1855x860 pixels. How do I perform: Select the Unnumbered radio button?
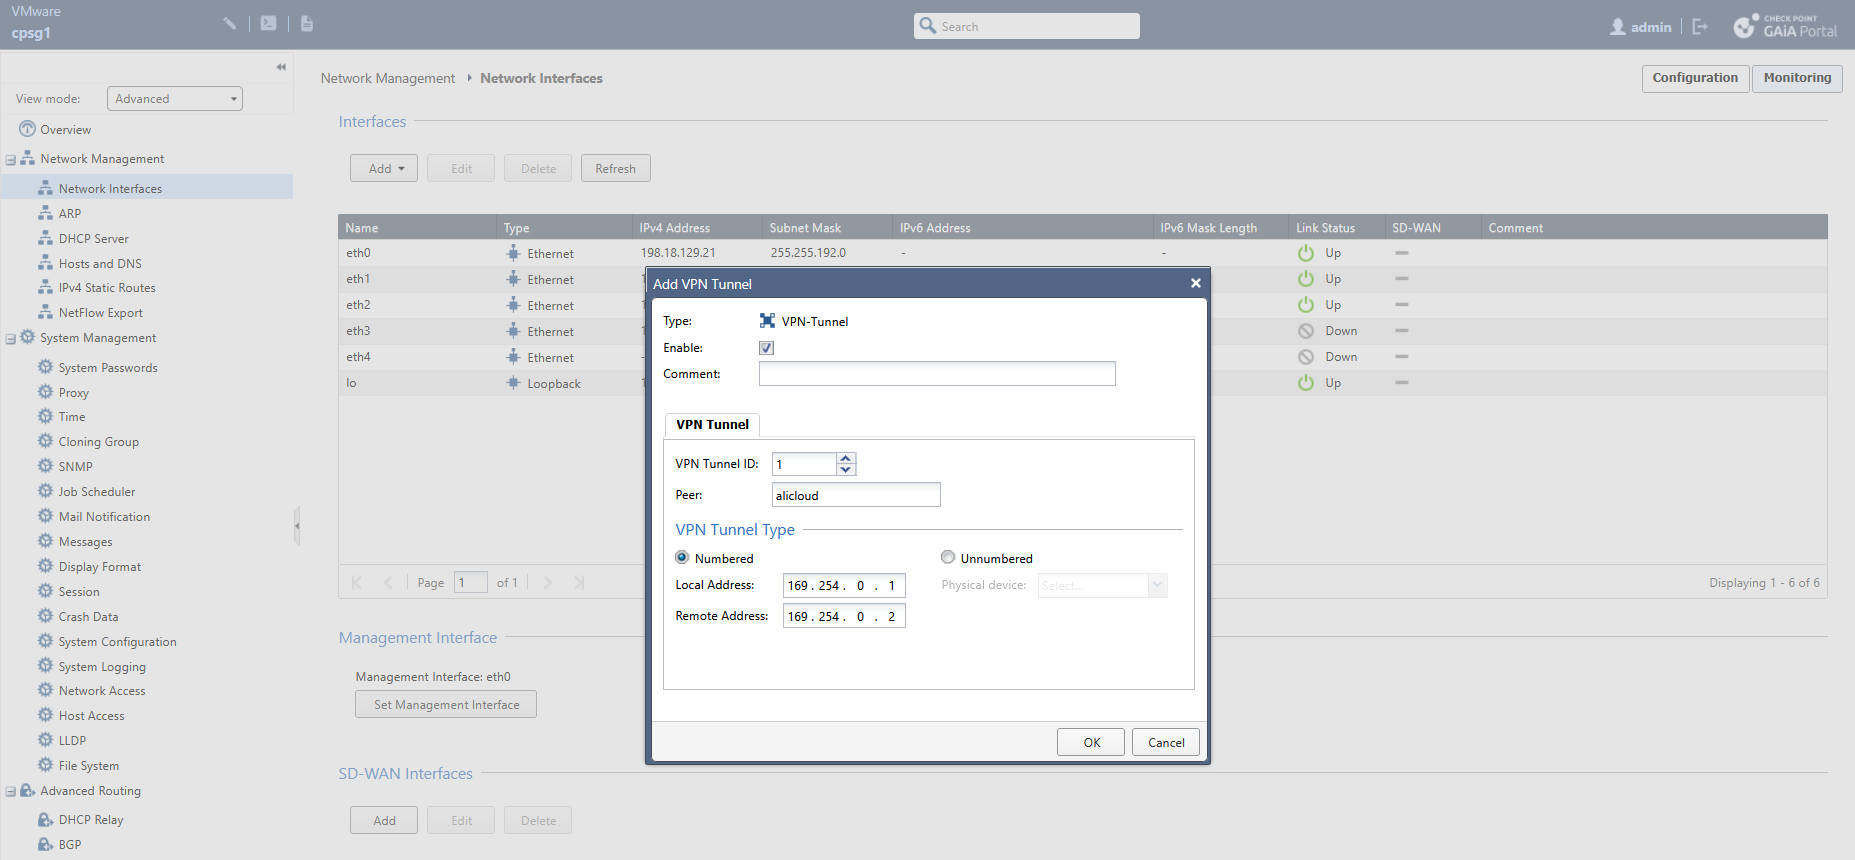pos(948,558)
